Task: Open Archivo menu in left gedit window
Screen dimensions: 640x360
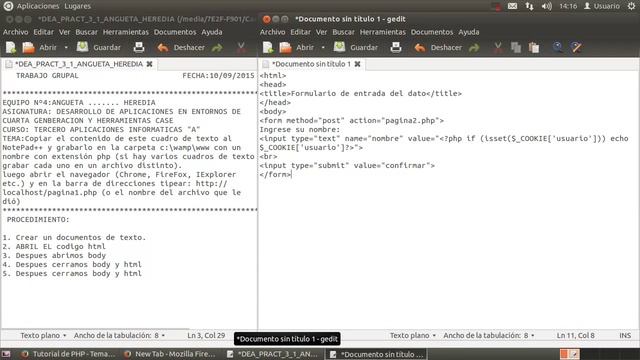Action: [x=16, y=32]
